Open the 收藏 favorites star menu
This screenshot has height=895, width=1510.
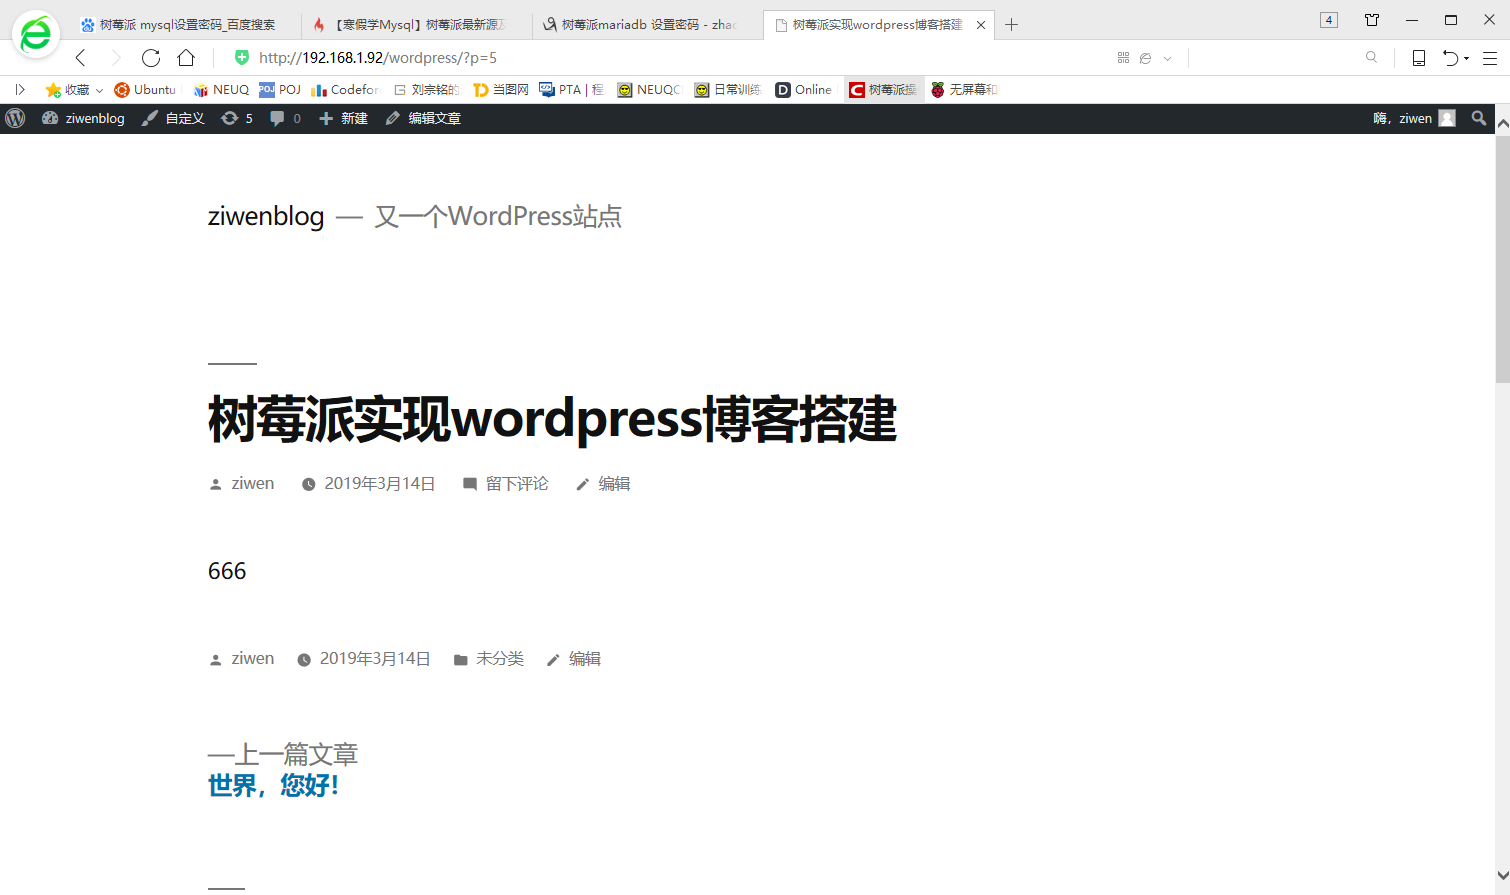pos(74,90)
